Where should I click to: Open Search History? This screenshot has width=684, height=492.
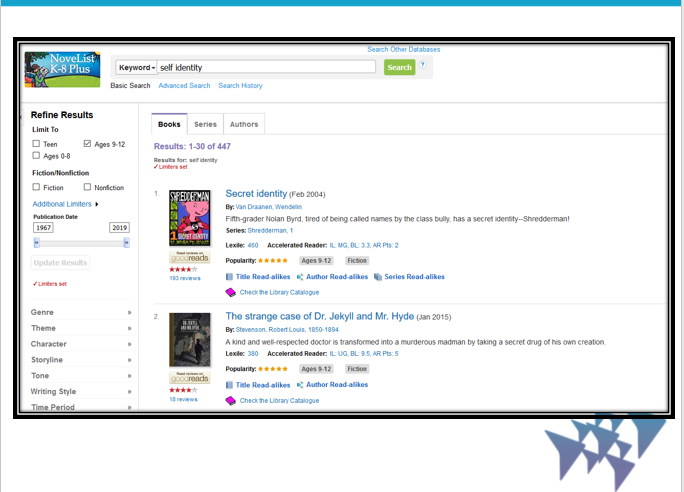point(240,85)
